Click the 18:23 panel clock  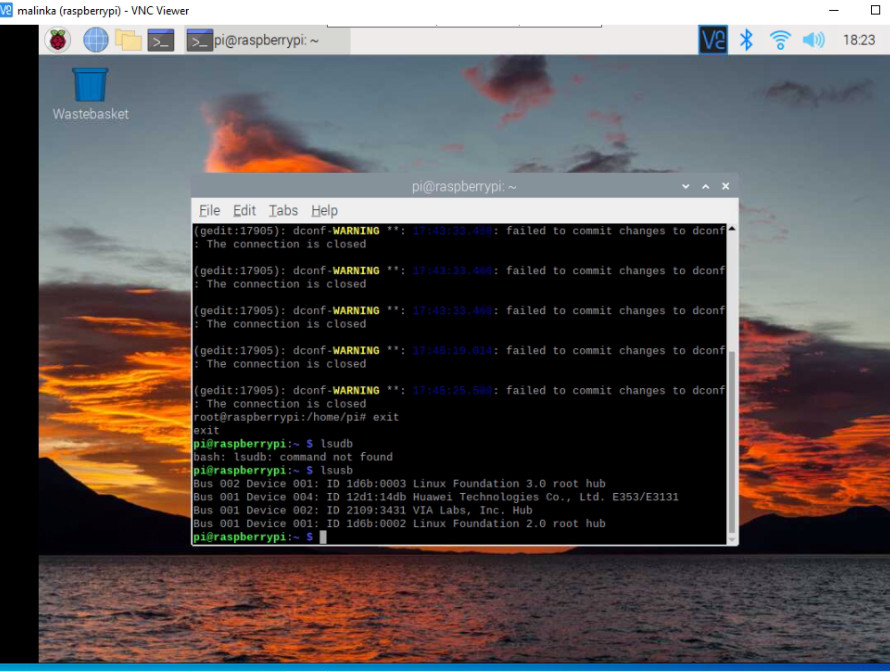click(x=859, y=40)
